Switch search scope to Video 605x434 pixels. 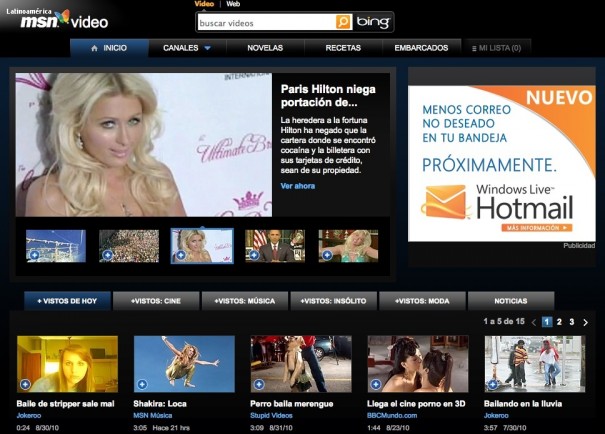[204, 4]
